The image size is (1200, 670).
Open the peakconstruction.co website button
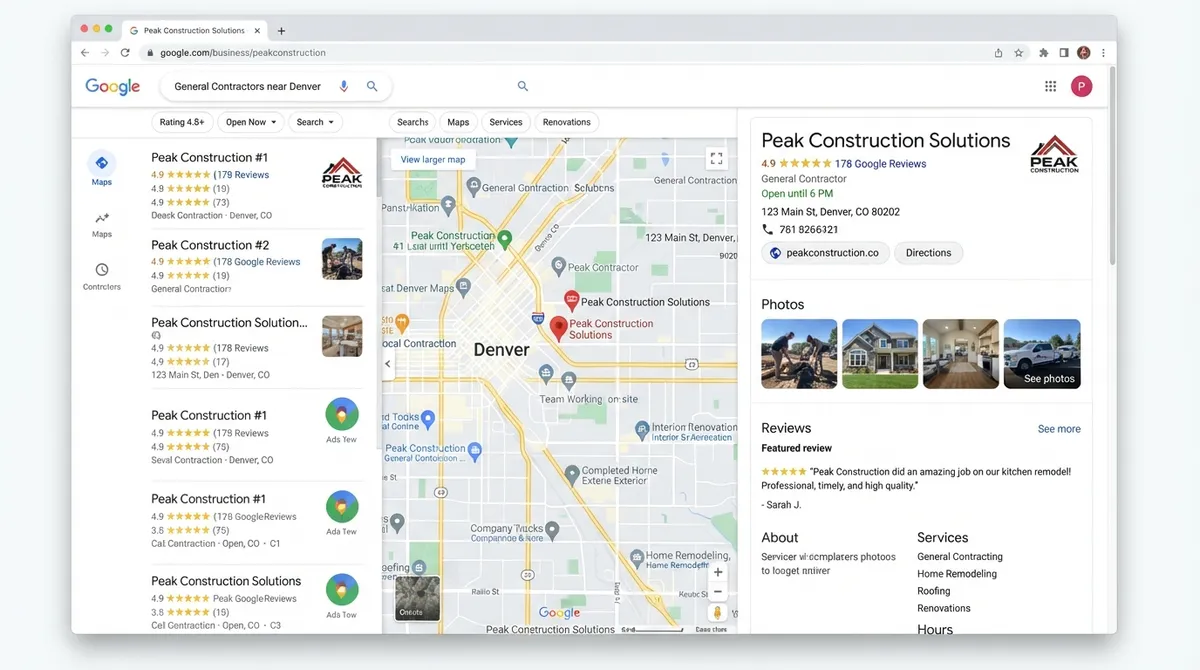tap(825, 253)
